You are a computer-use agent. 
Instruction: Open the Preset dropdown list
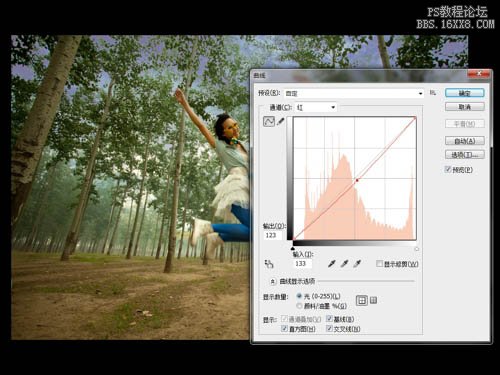354,93
